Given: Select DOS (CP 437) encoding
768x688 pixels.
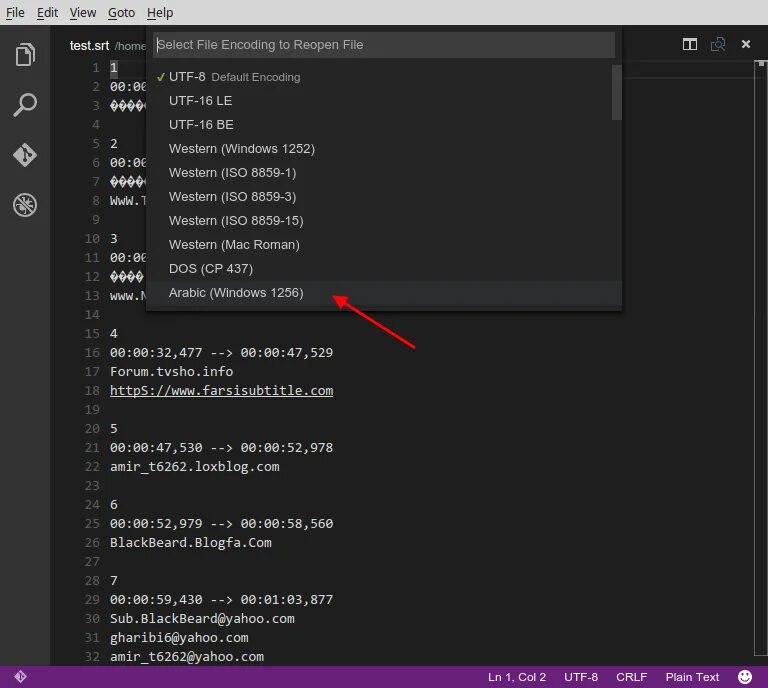Looking at the screenshot, I should 384,269.
